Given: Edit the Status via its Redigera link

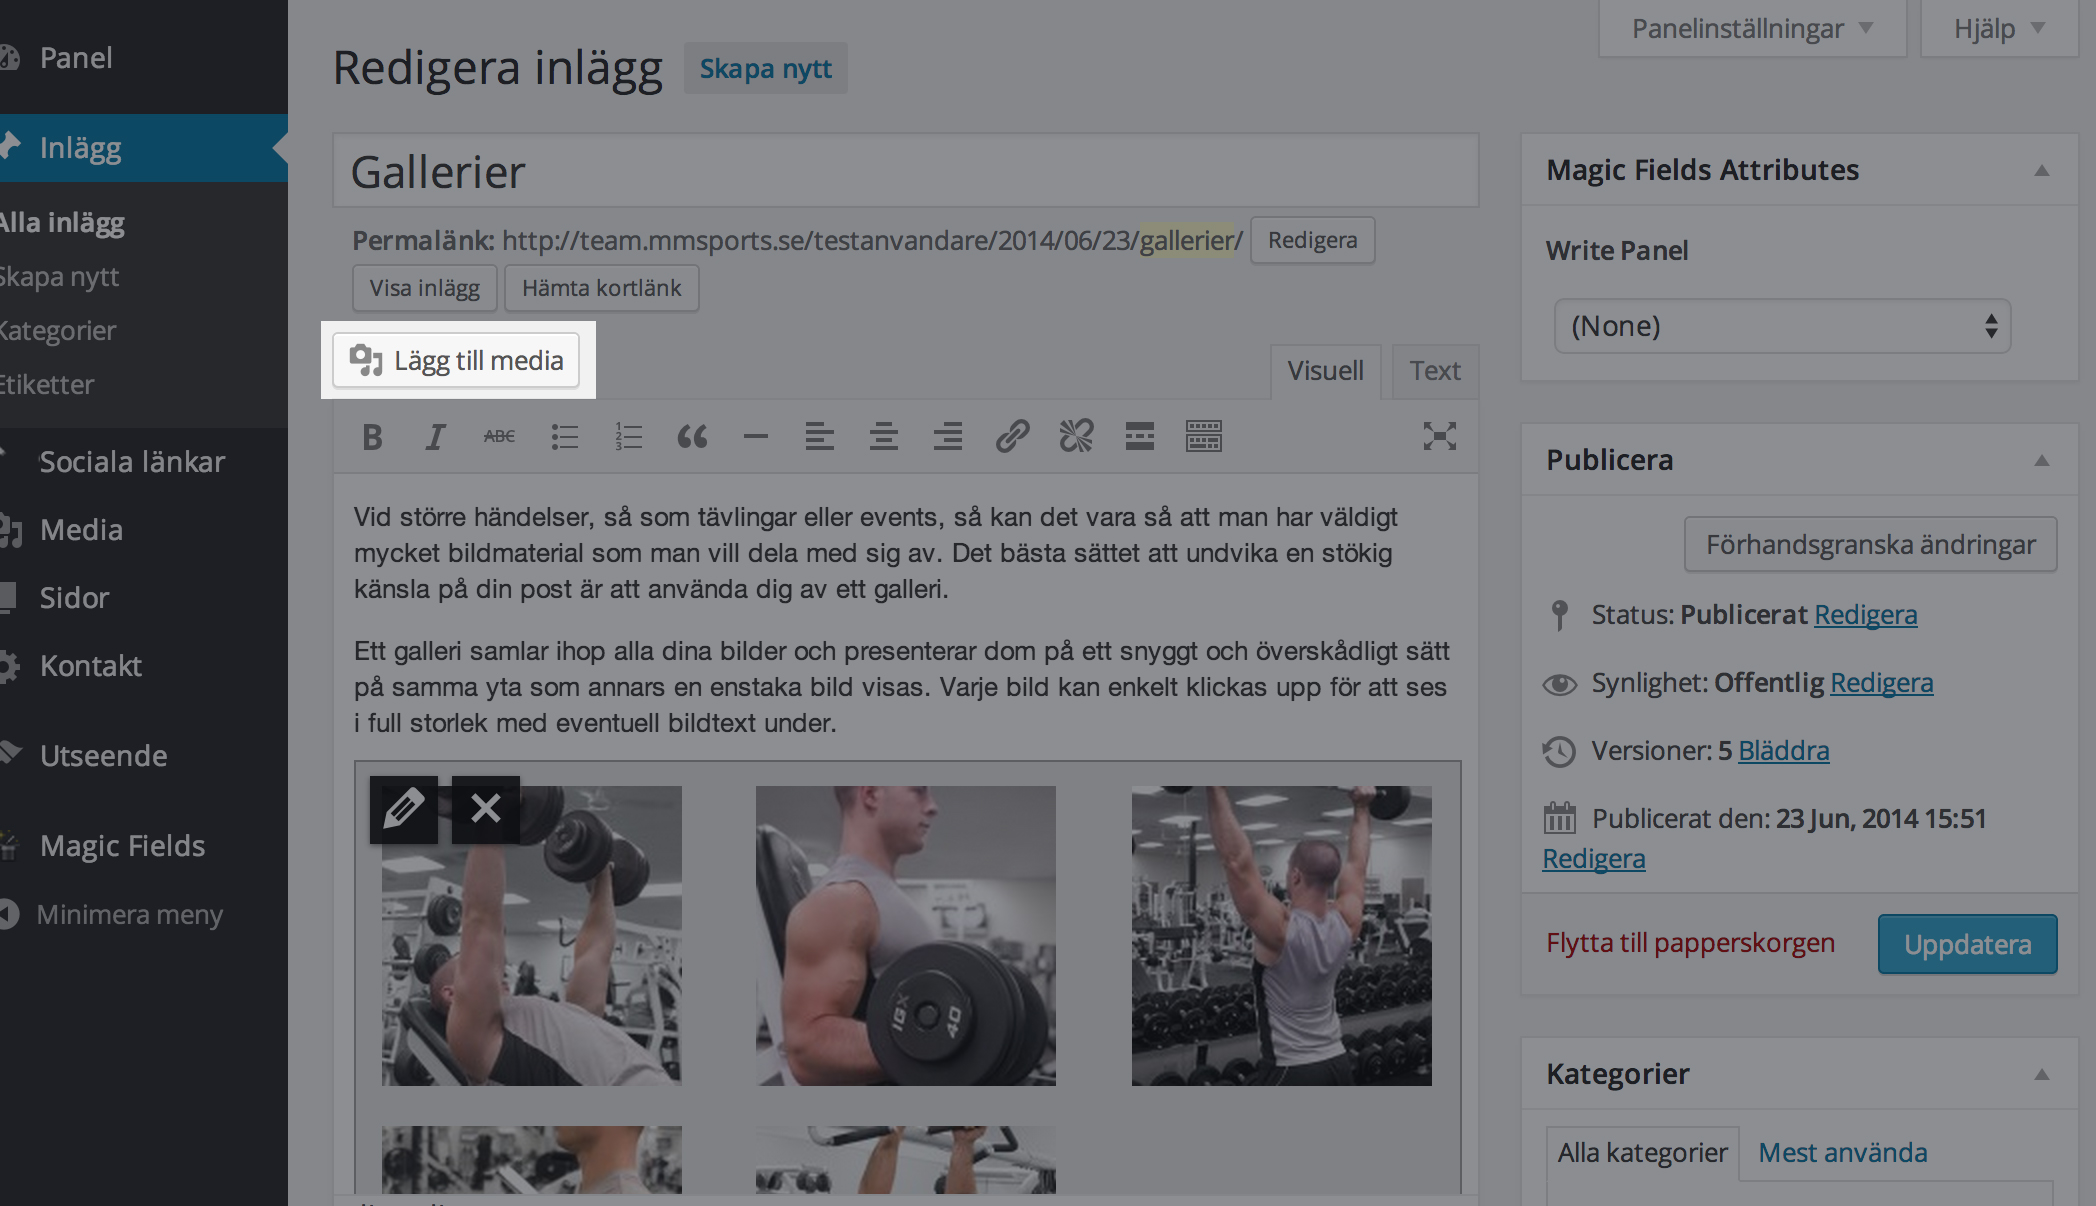Looking at the screenshot, I should pos(1866,615).
